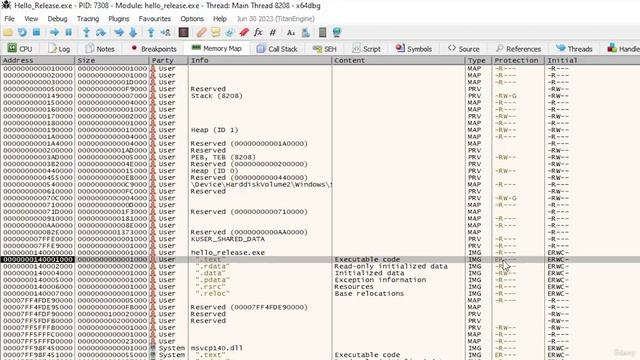Select the ".pdata" section row

coord(320,280)
